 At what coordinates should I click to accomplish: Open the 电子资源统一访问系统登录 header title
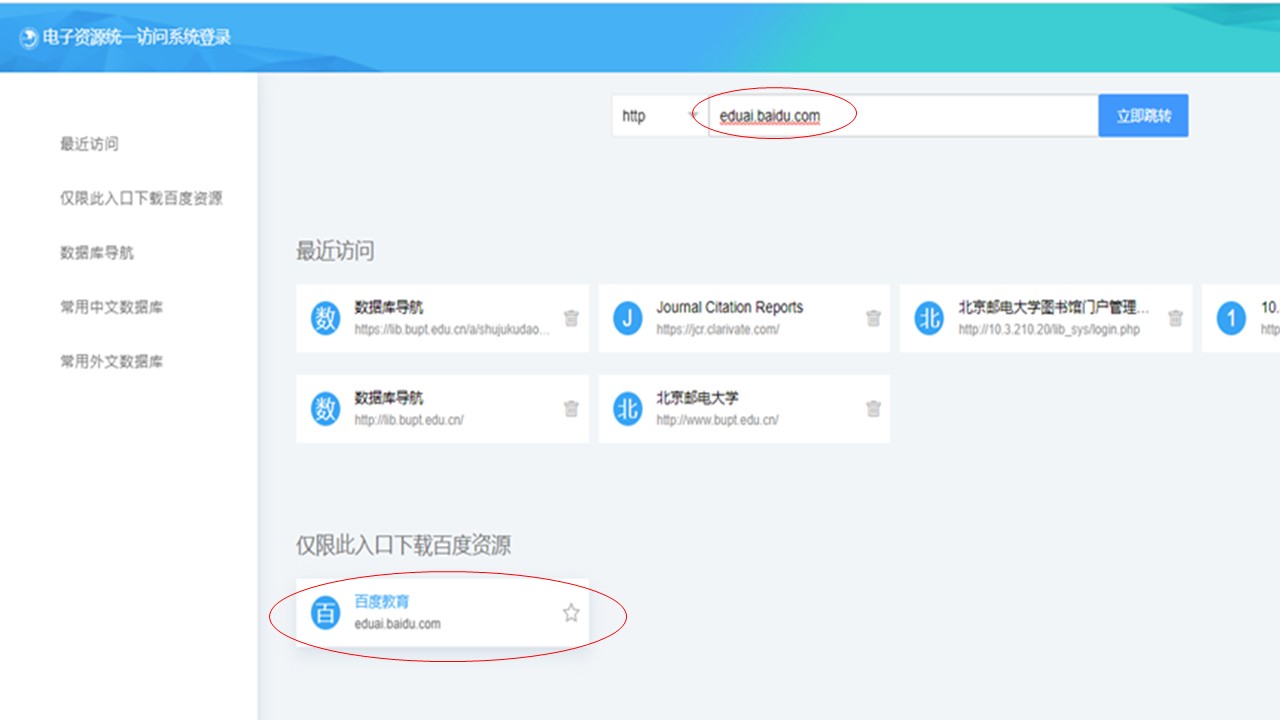(137, 38)
